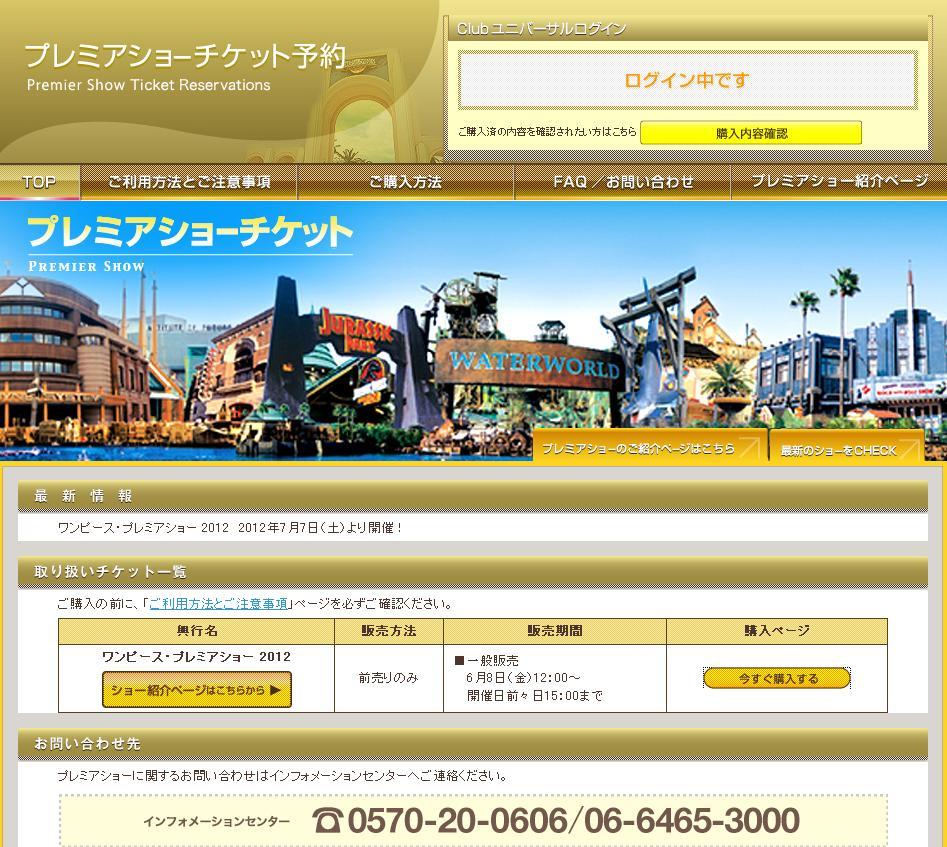Click the ワンピース・プレミアショー 2012 news announcement
947x847 pixels.
click(230, 527)
